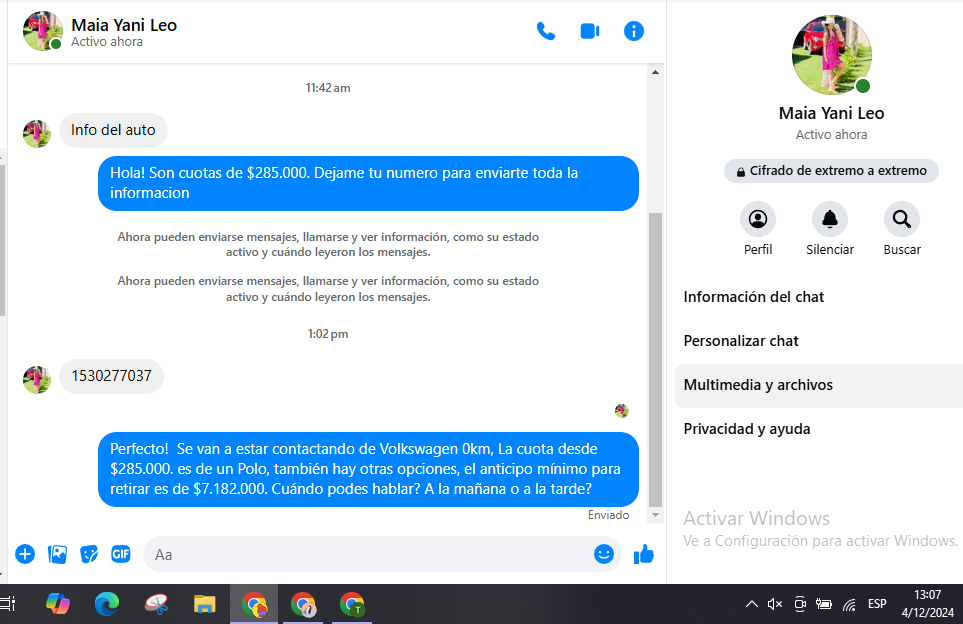Start a video call from the chat header

click(590, 31)
